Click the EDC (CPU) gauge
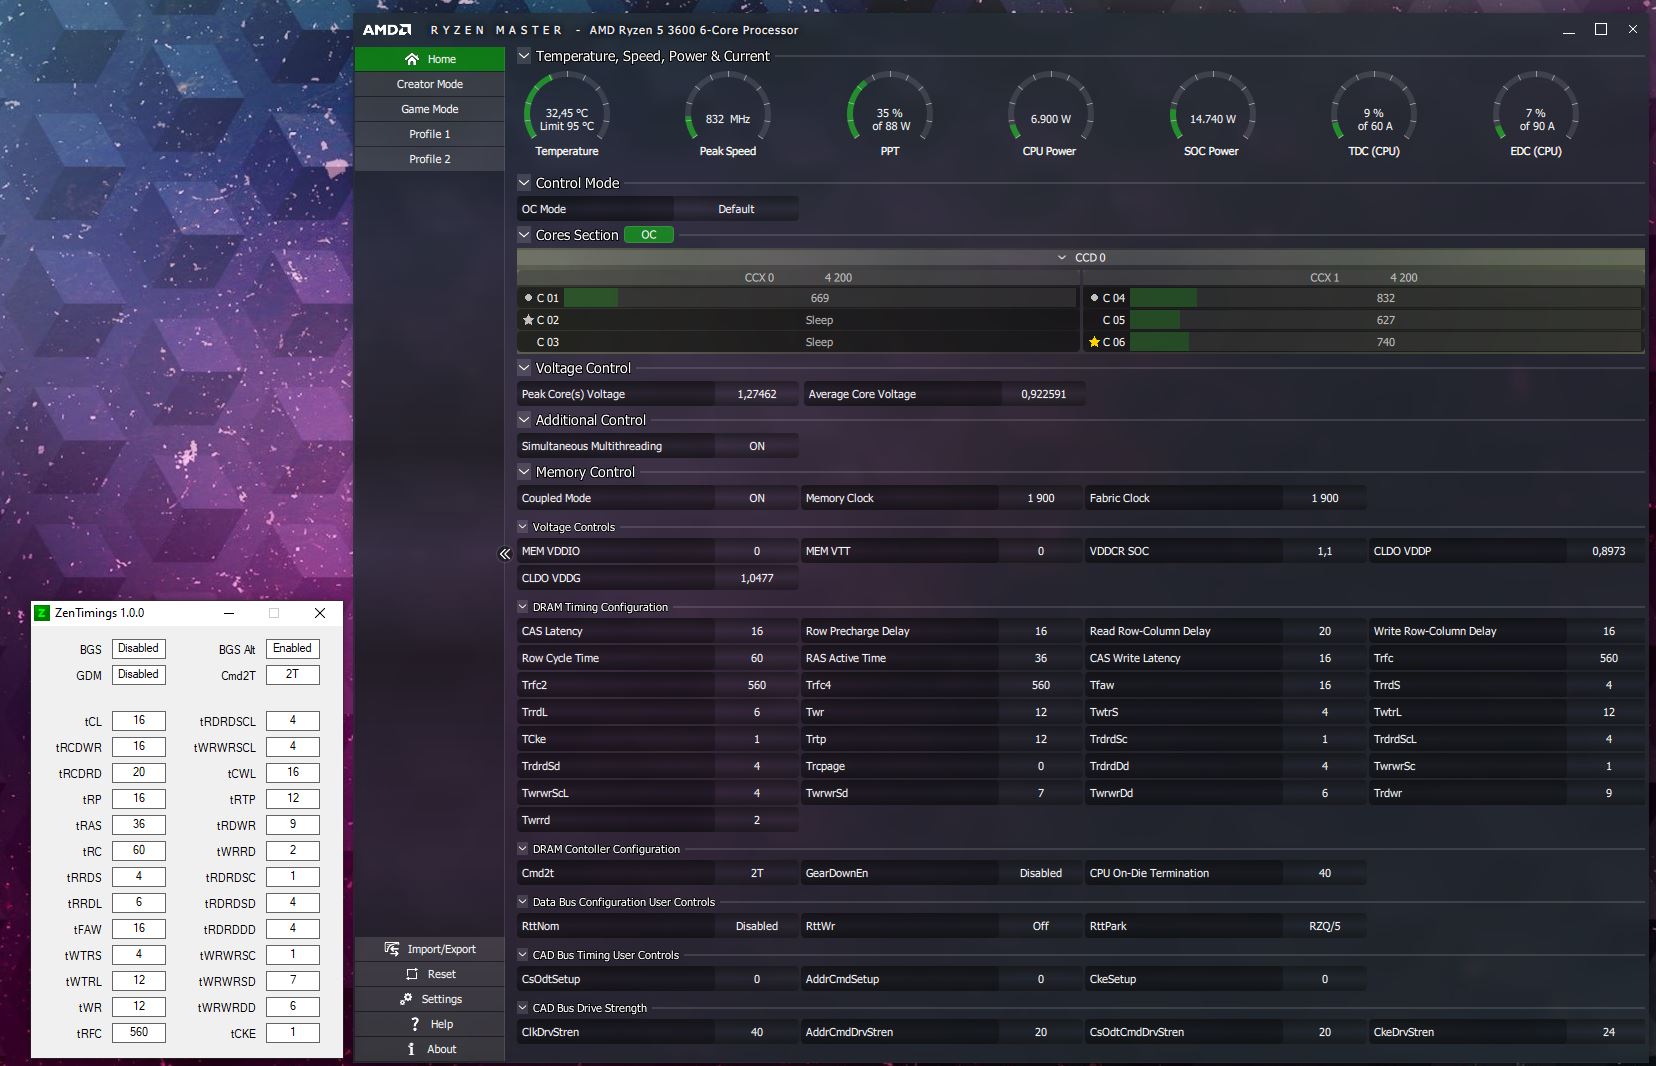The width and height of the screenshot is (1656, 1066). coord(1536,114)
